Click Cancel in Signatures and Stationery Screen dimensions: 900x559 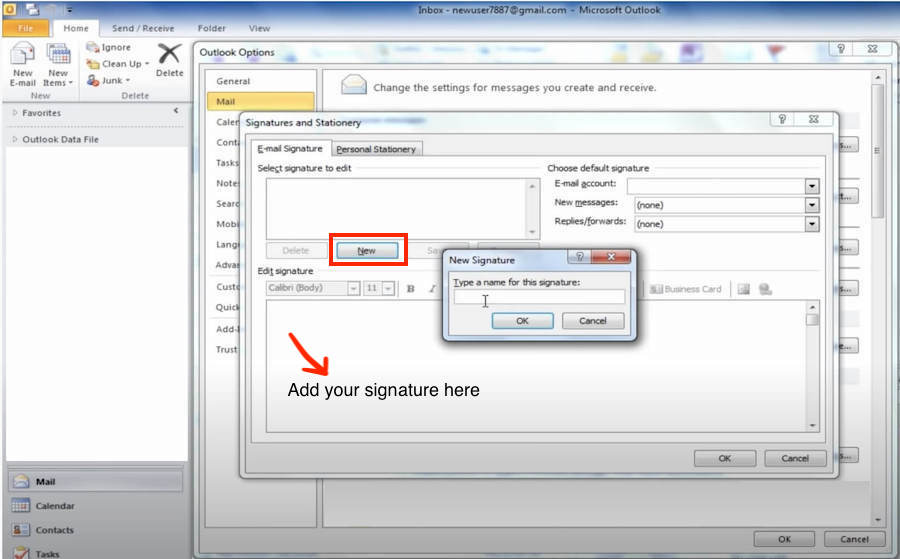point(795,458)
